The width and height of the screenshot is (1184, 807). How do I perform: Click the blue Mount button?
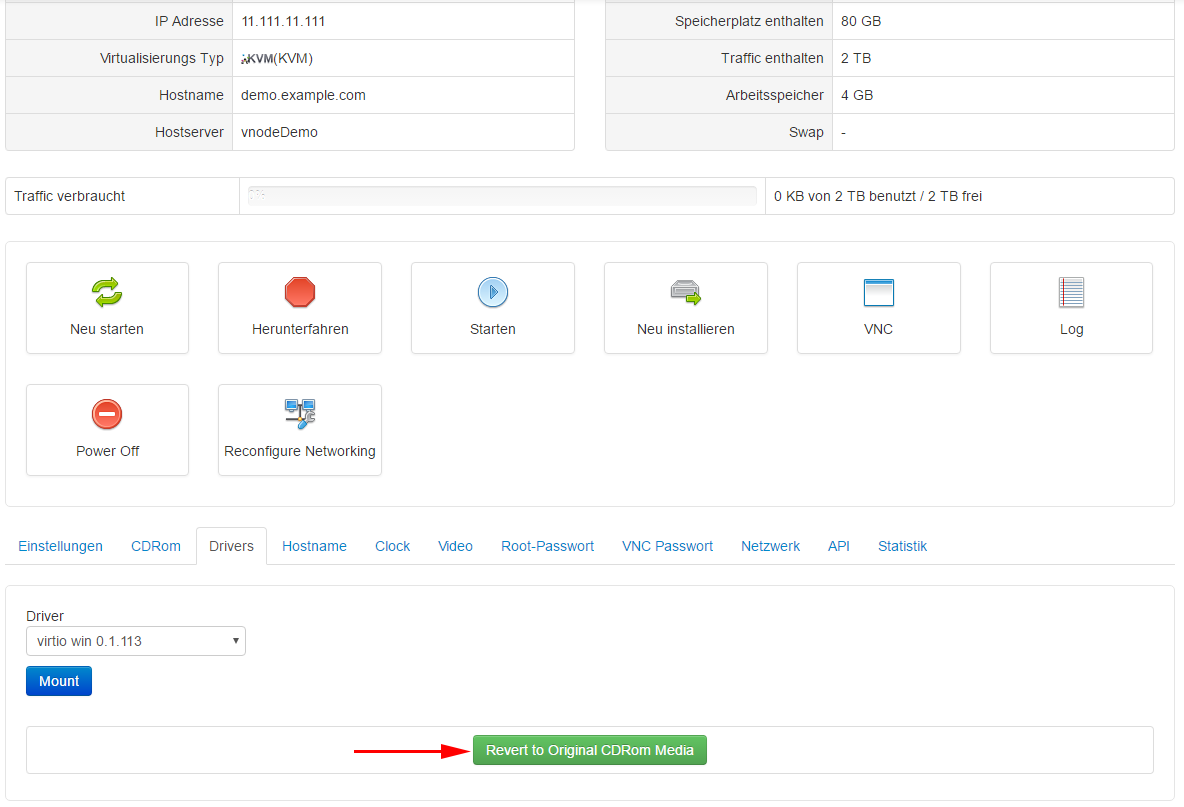tap(59, 681)
